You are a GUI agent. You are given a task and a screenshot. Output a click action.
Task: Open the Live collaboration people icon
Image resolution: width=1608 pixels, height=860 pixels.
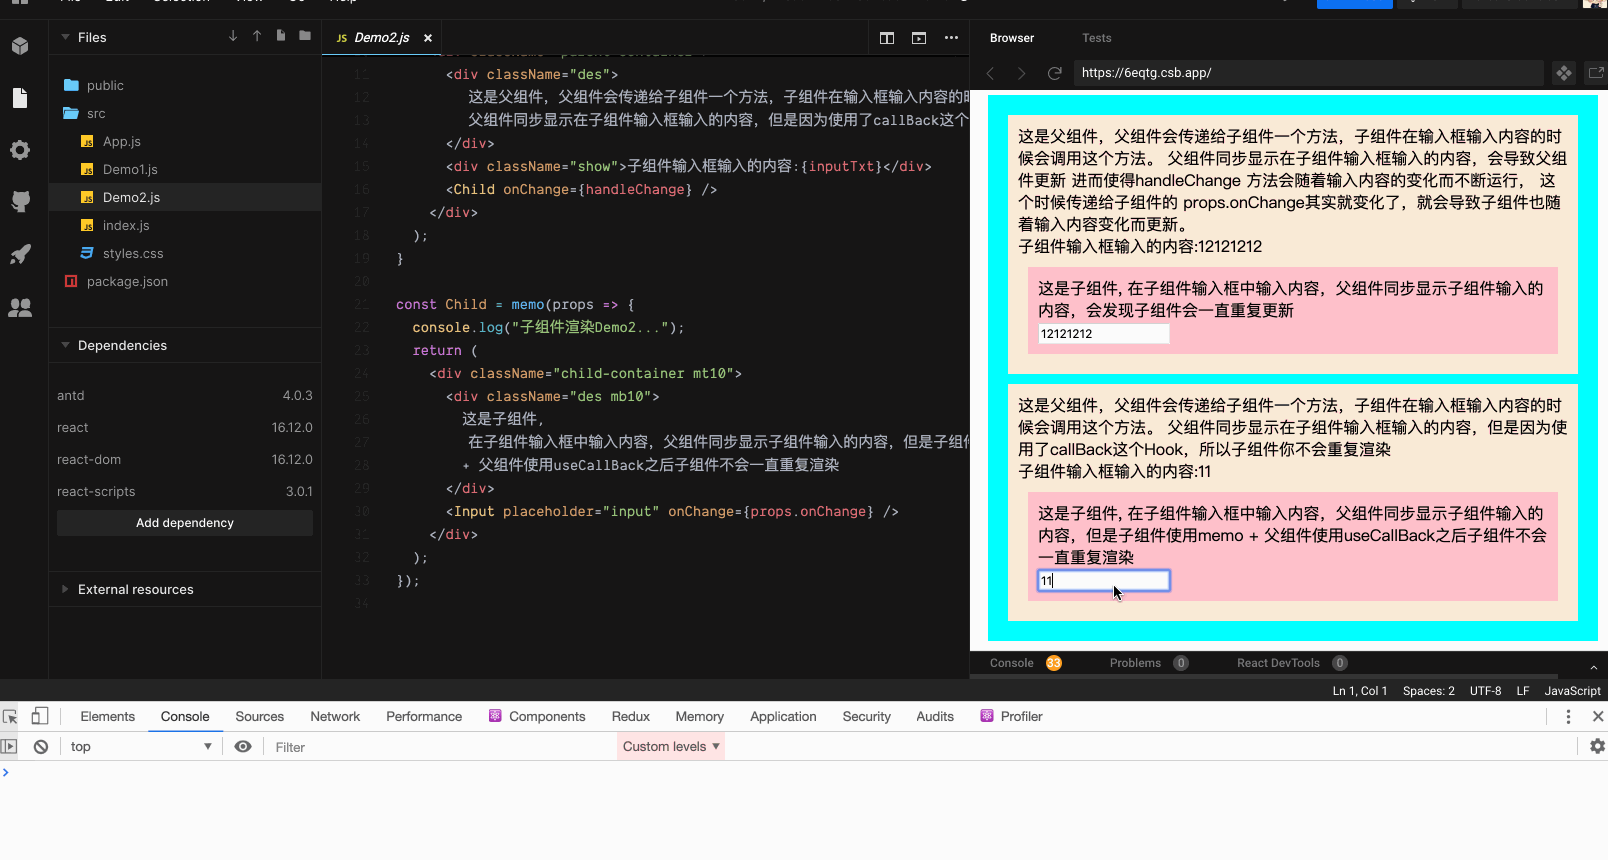pos(20,307)
